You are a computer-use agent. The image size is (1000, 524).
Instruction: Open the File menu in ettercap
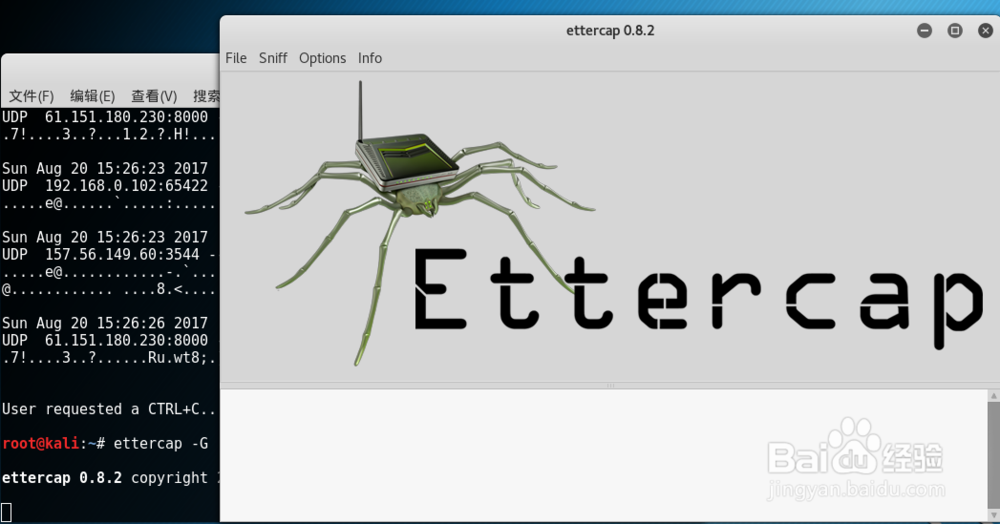pos(235,58)
